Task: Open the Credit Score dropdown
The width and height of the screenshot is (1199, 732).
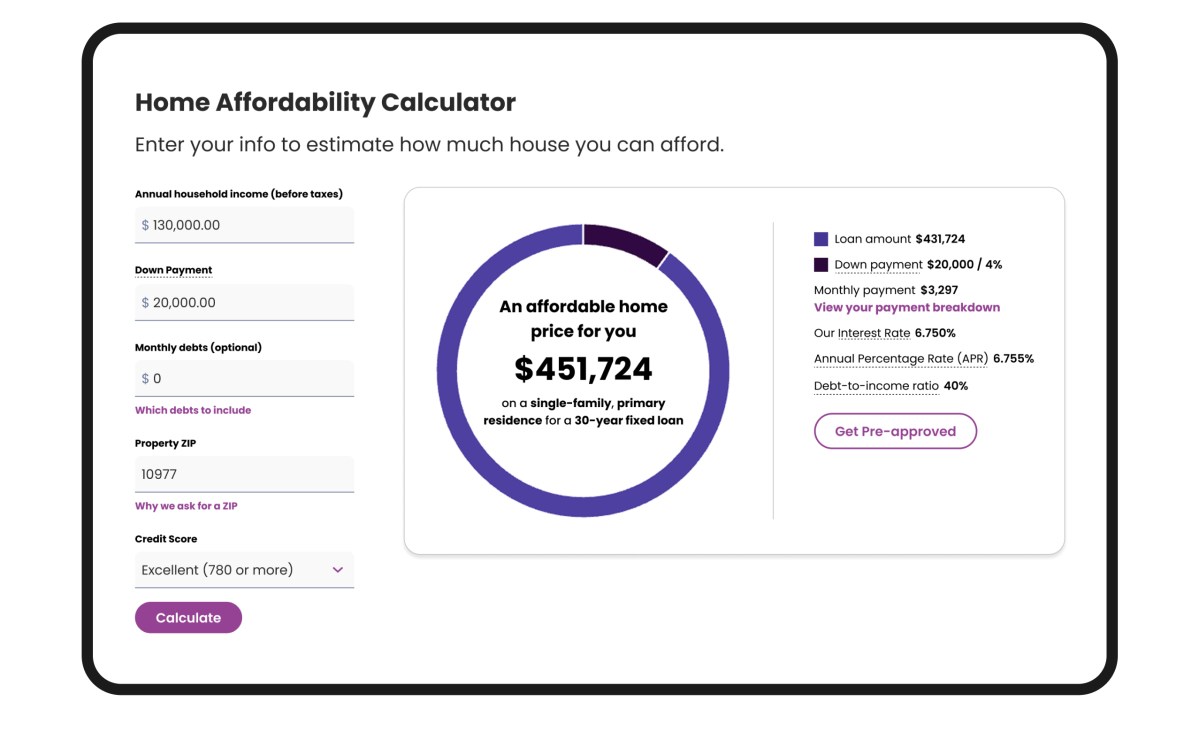Action: [x=244, y=569]
